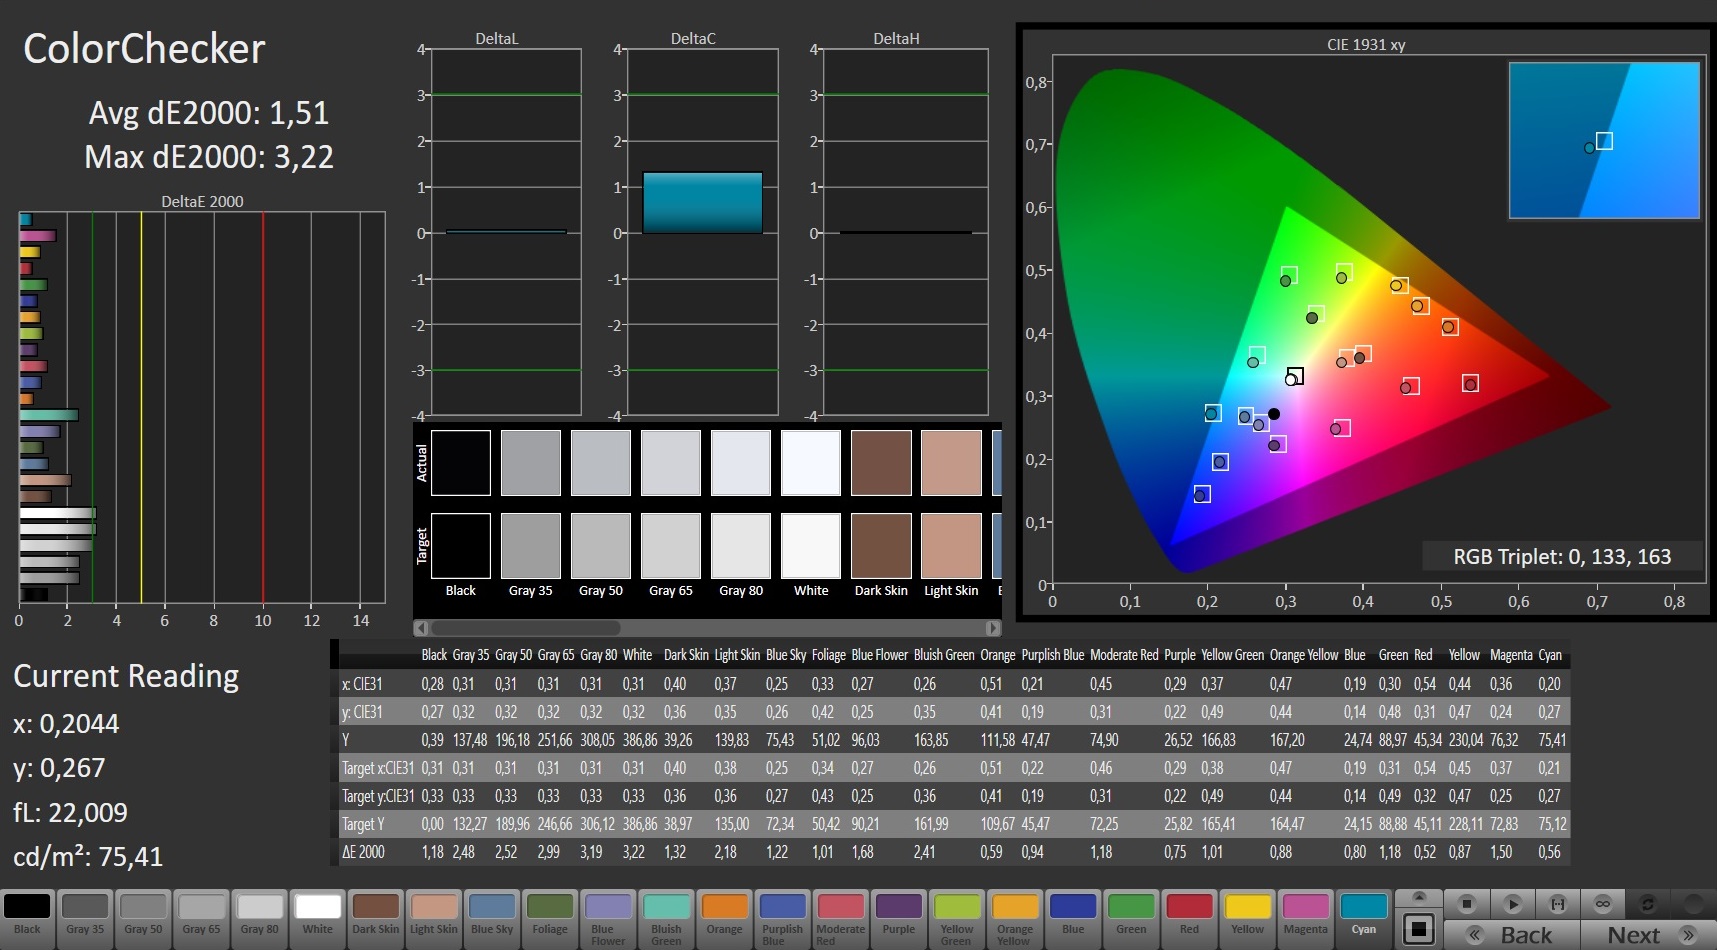Click the zoomed CIE inset in chart
1717x950 pixels.
[1603, 140]
